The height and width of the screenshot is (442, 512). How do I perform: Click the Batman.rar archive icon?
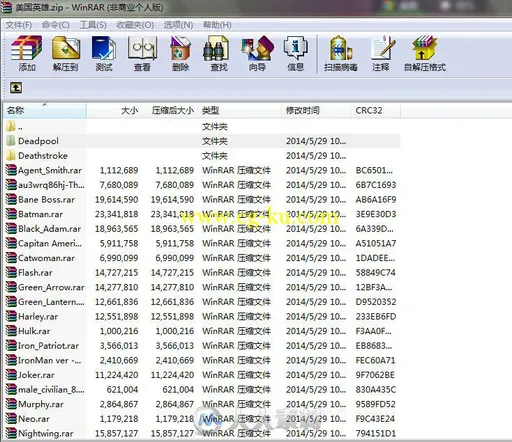(11, 214)
